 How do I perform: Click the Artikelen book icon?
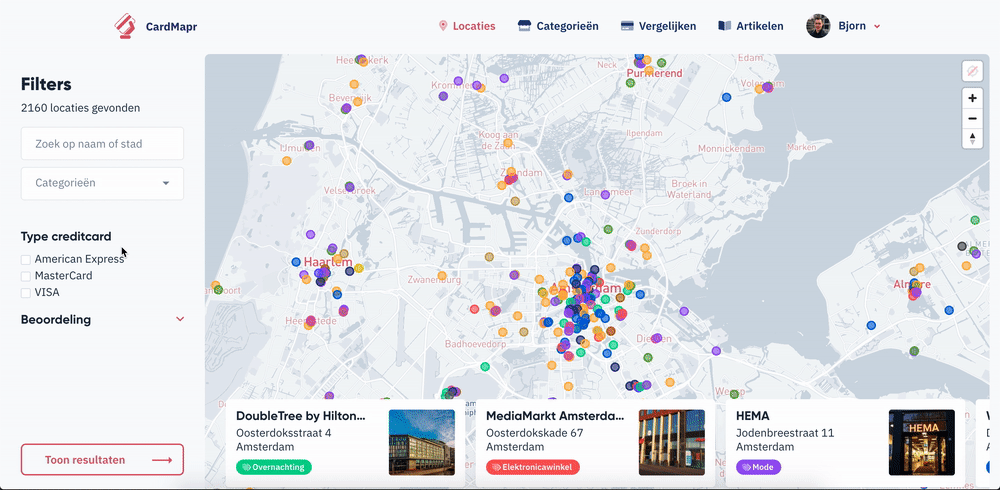point(724,26)
